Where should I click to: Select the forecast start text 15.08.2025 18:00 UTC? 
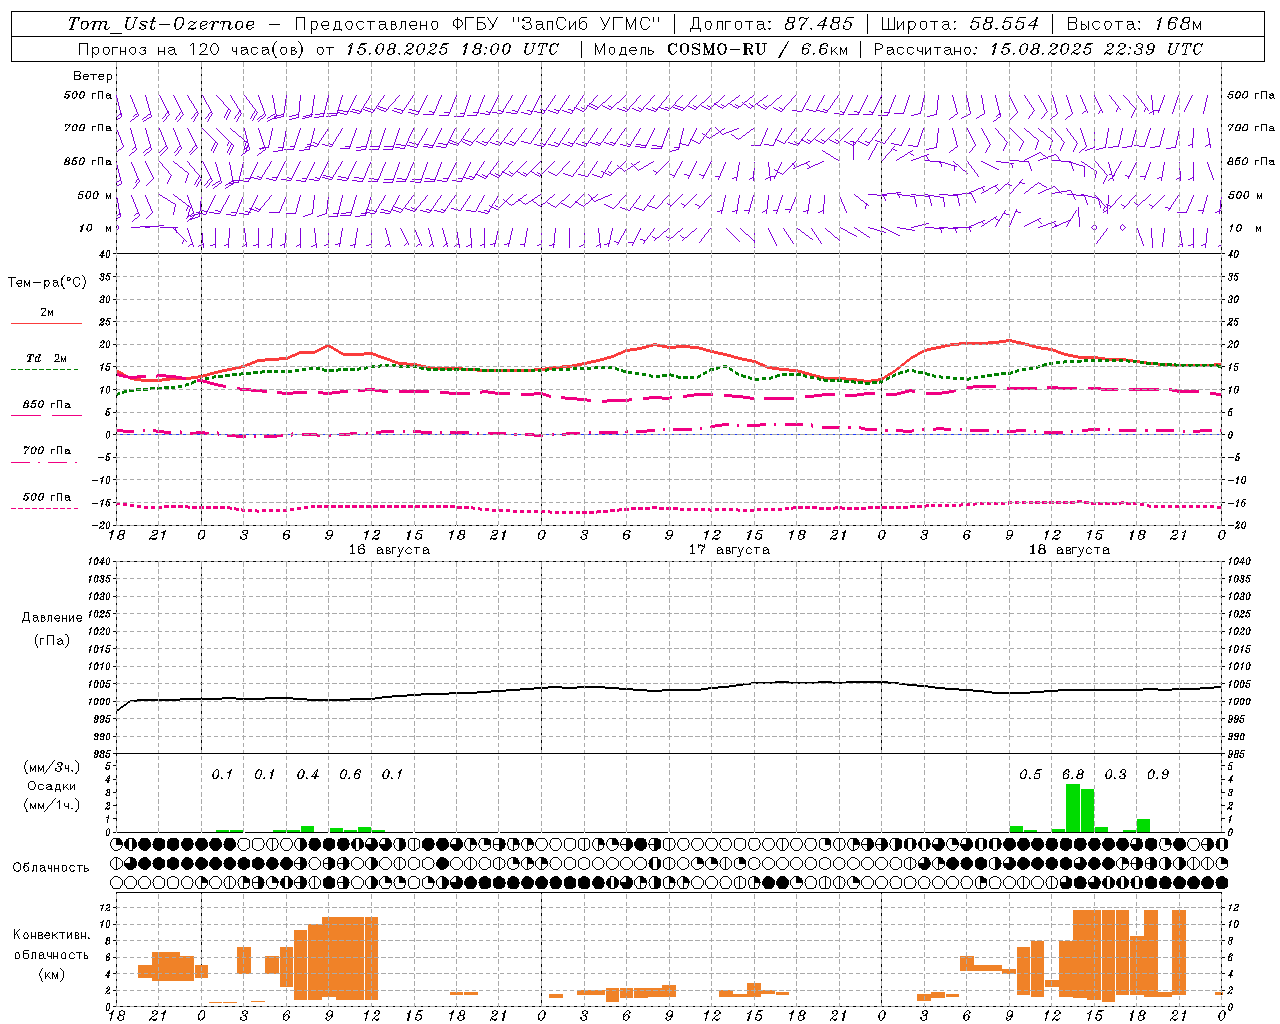point(452,49)
